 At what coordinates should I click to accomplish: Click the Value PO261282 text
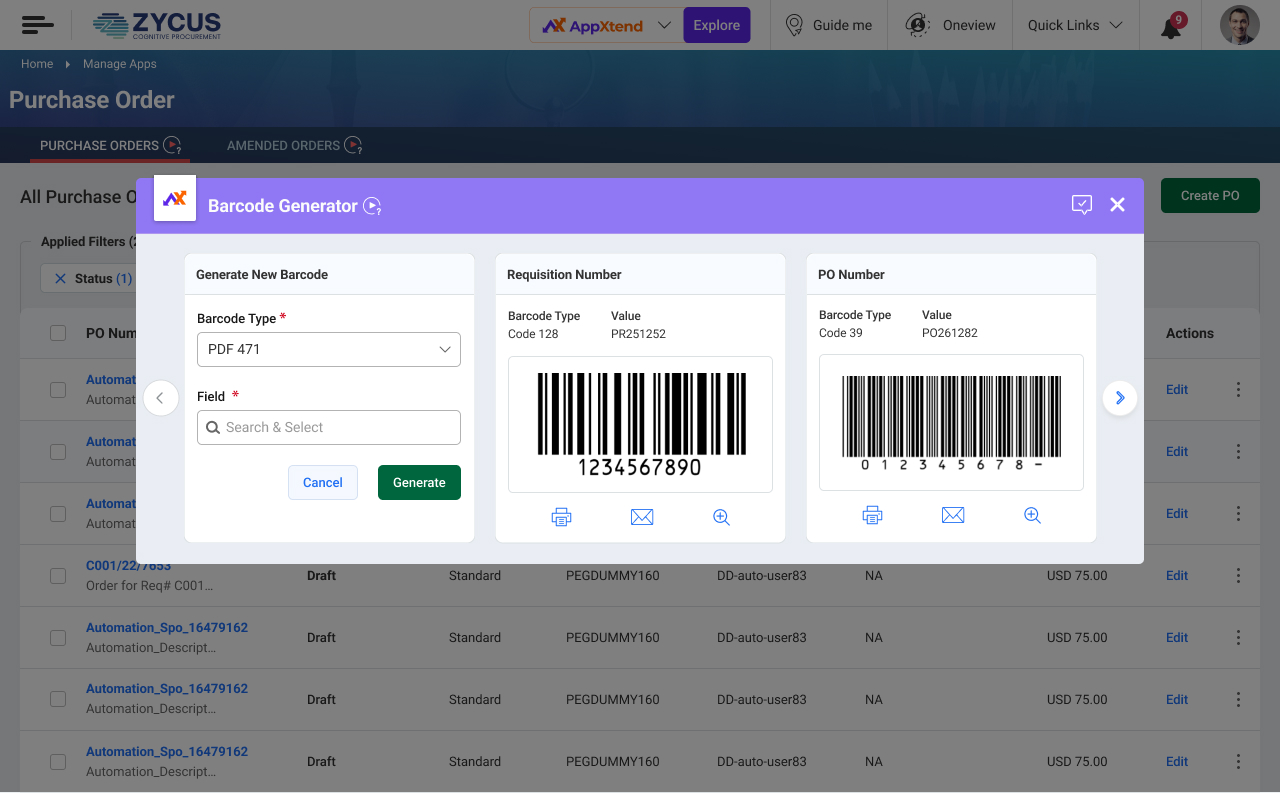(x=950, y=333)
